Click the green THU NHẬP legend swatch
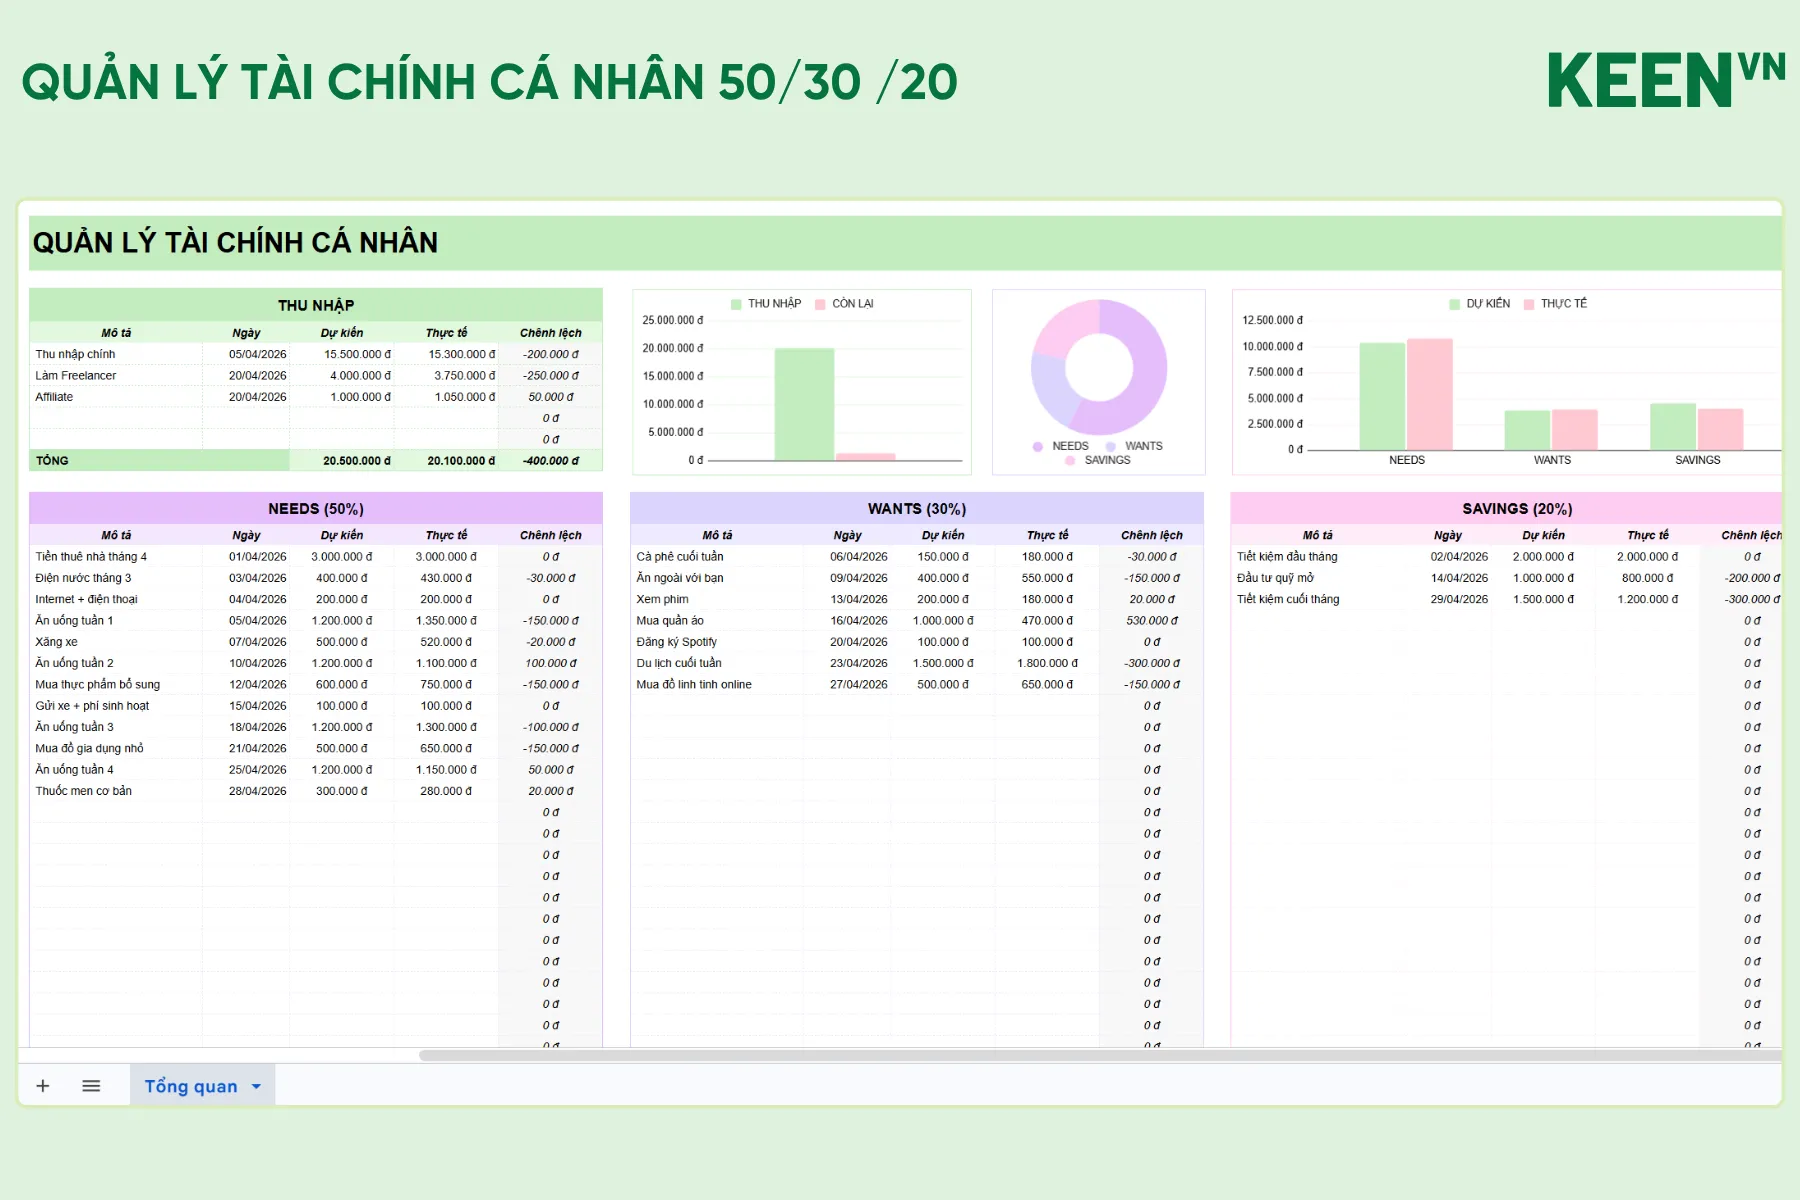The height and width of the screenshot is (1200, 1800). (x=737, y=304)
